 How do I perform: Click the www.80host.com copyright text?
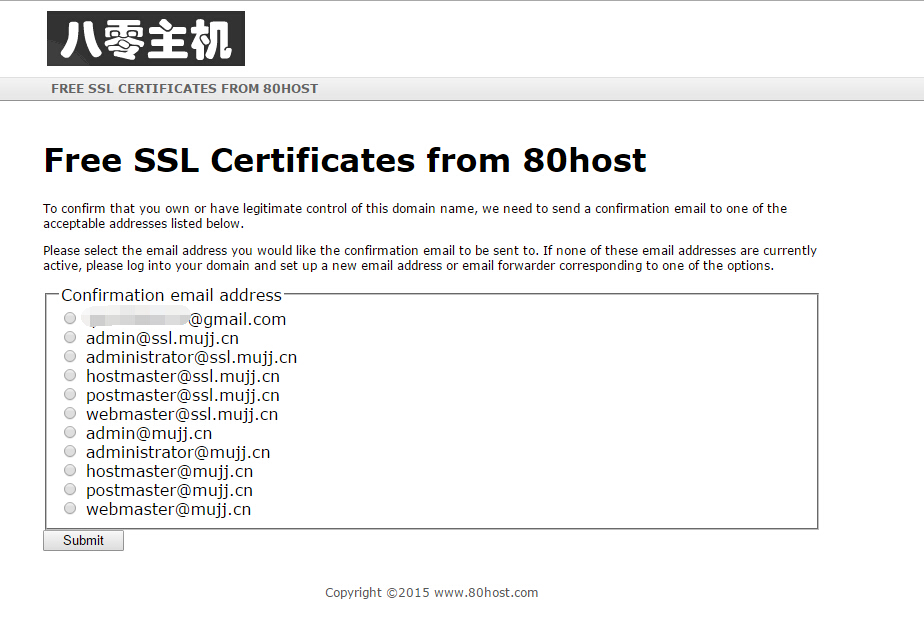click(486, 593)
